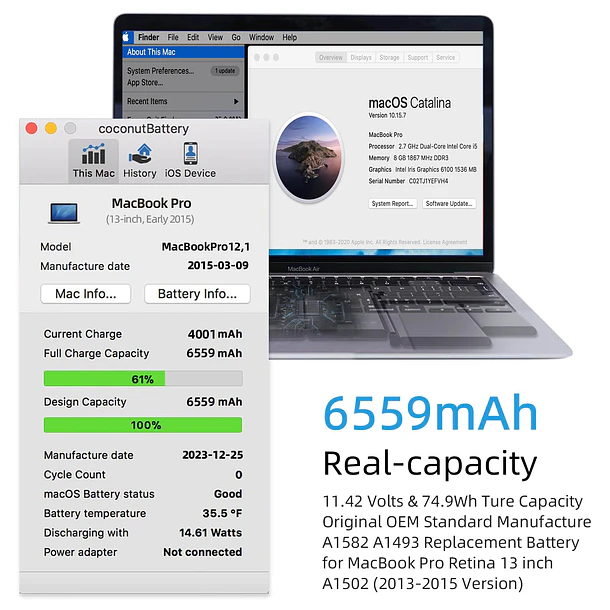Open the File menu
This screenshot has width=610, height=610.
pos(173,37)
